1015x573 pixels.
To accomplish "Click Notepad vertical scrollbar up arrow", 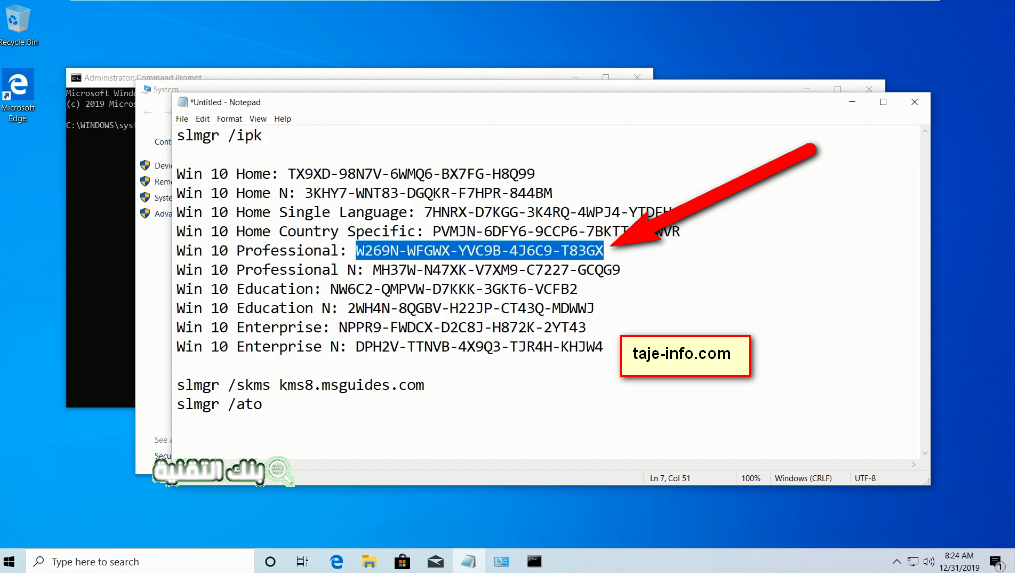I will point(925,131).
